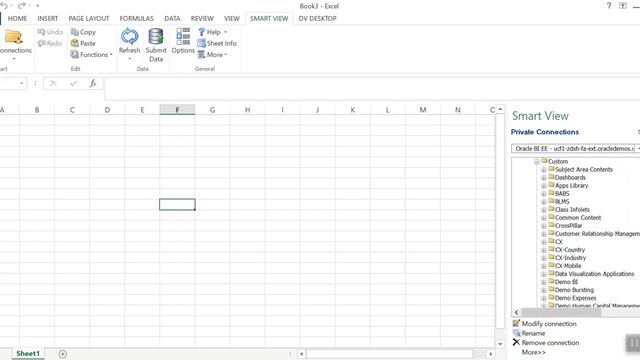
Task: Click the Paste icon in Edit group
Action: tap(75, 43)
